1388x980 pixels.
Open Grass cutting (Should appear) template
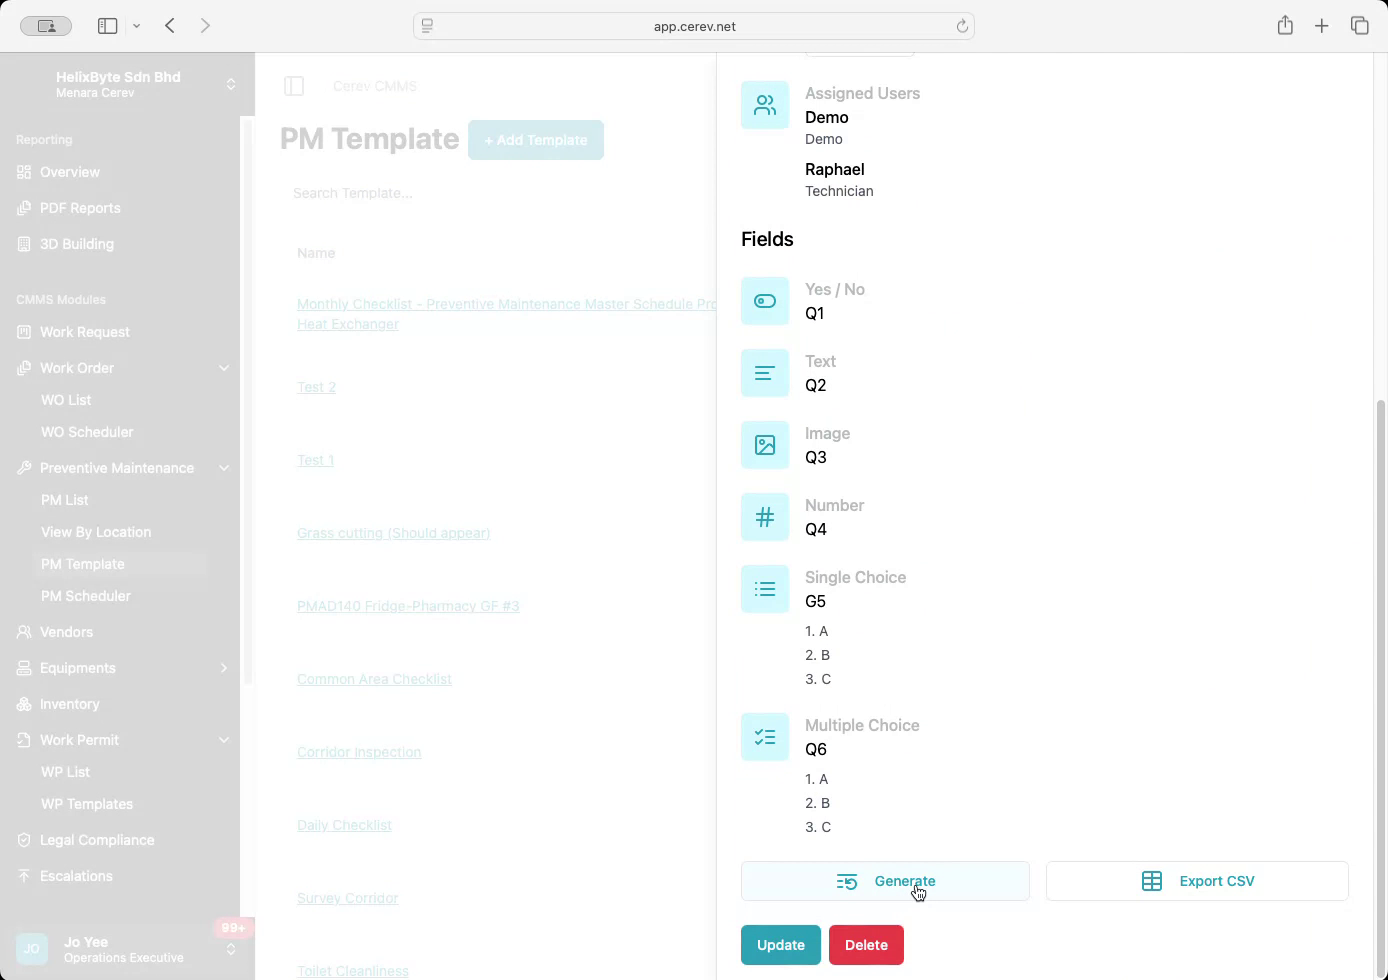click(393, 533)
